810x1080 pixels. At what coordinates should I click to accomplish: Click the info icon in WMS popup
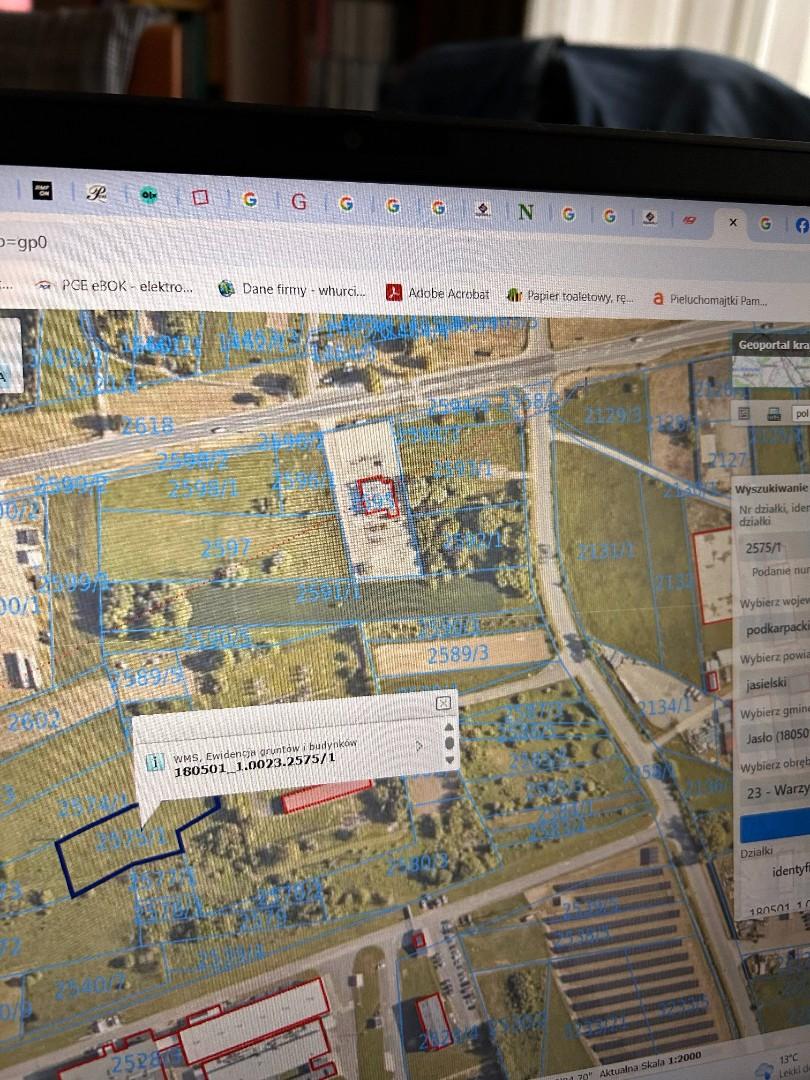click(156, 762)
